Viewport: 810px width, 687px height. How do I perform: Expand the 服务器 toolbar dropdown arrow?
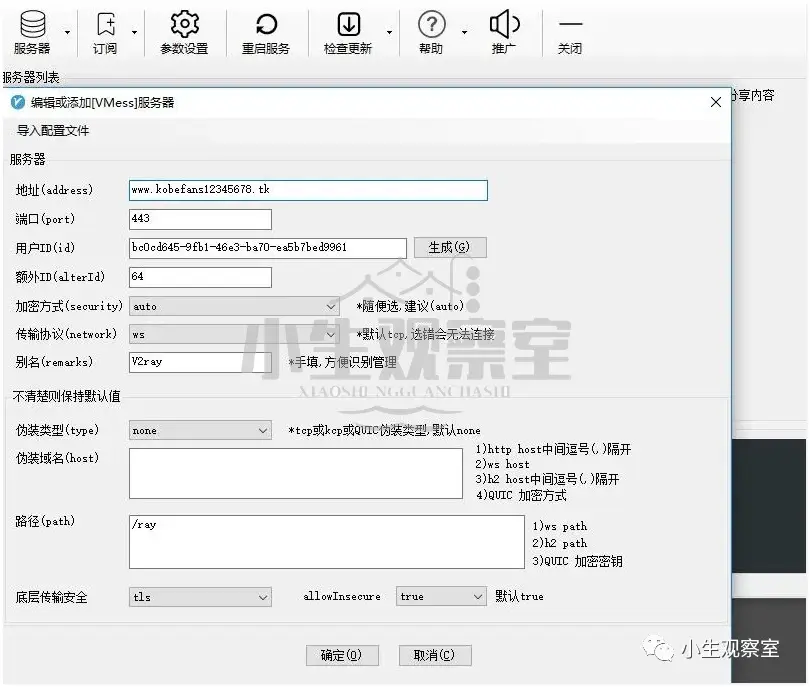(x=68, y=33)
